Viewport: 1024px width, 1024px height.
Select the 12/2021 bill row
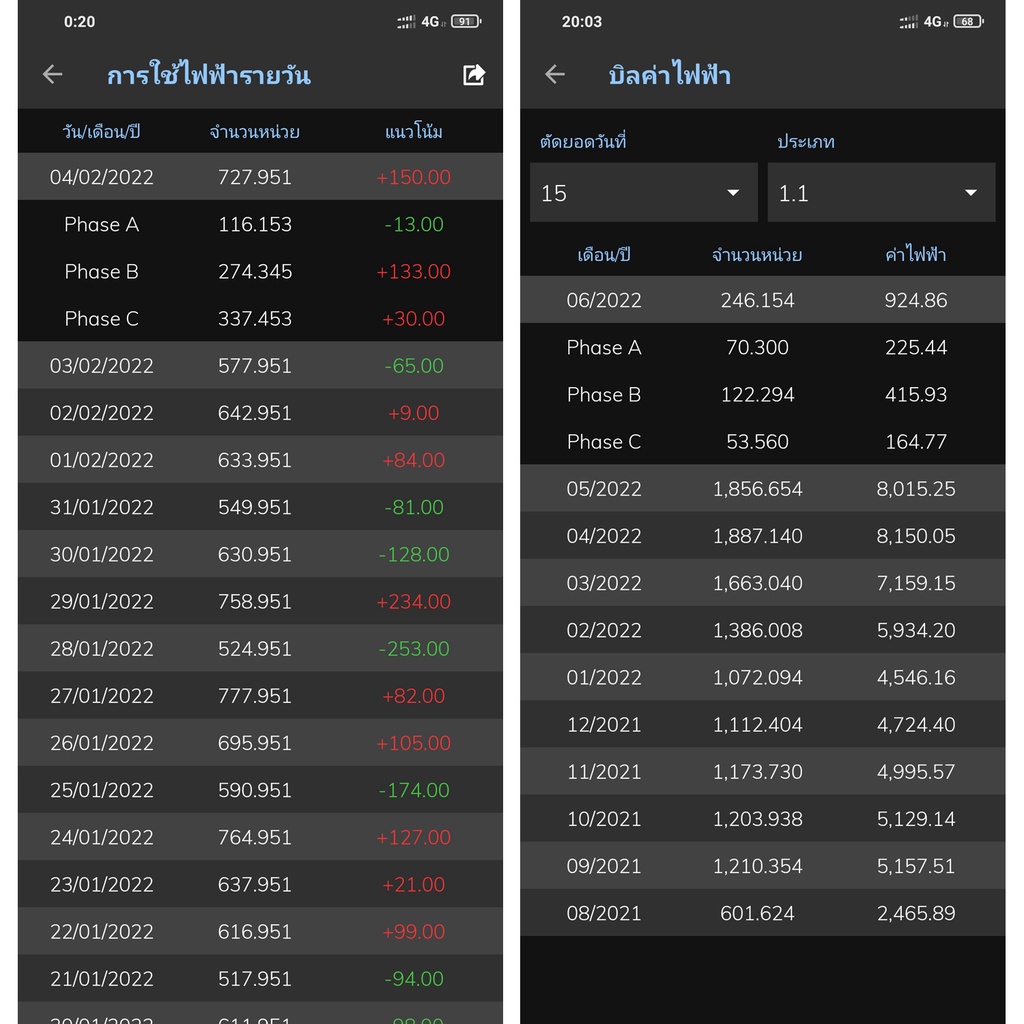[762, 725]
